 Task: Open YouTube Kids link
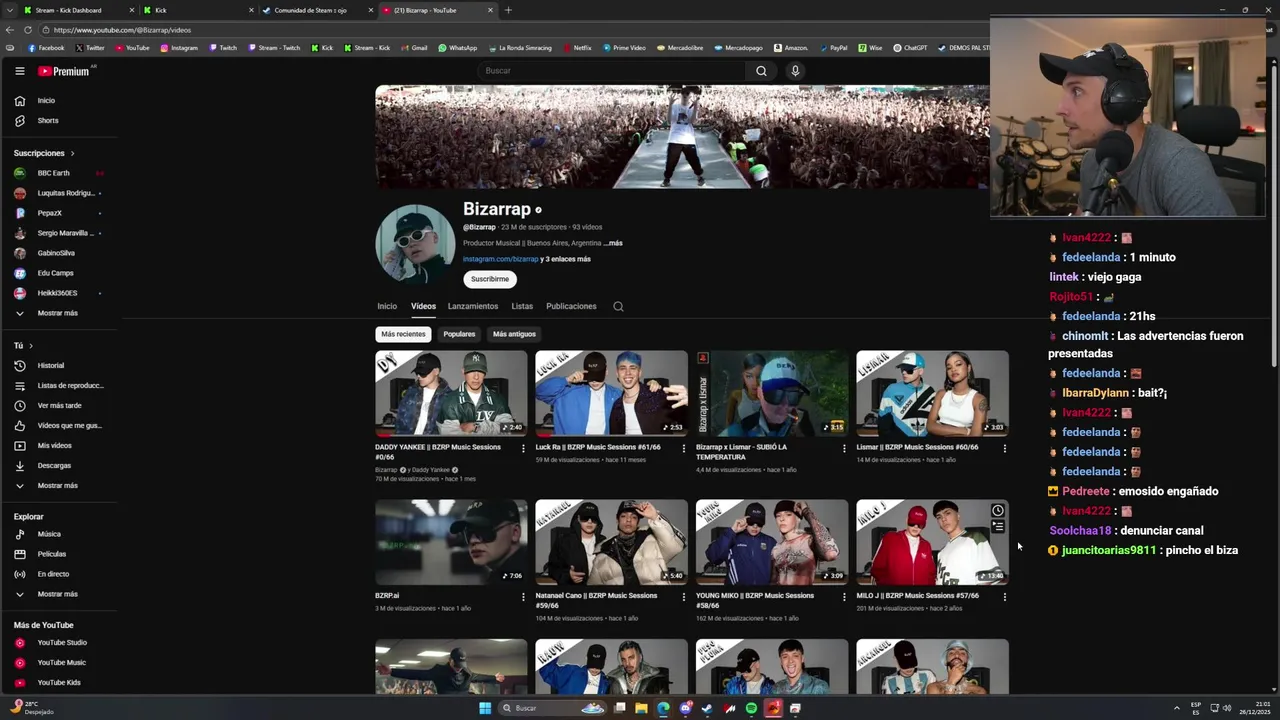tap(59, 682)
